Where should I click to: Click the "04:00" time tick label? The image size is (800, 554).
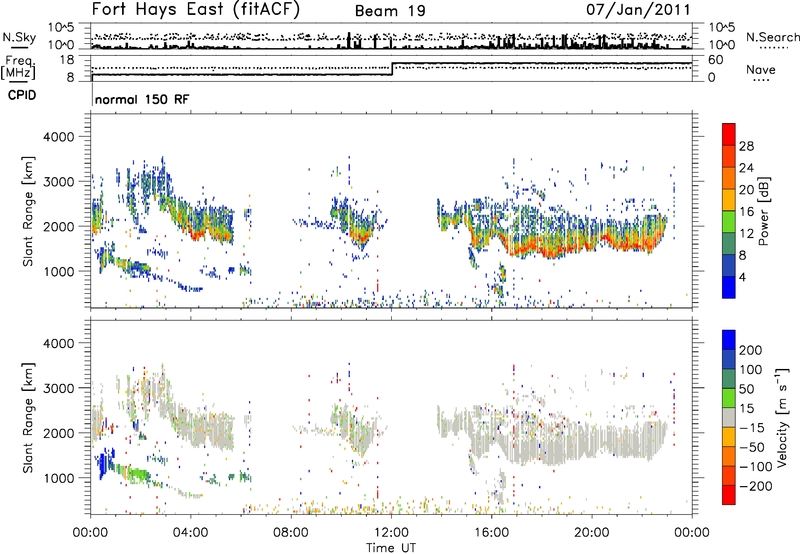pos(190,533)
